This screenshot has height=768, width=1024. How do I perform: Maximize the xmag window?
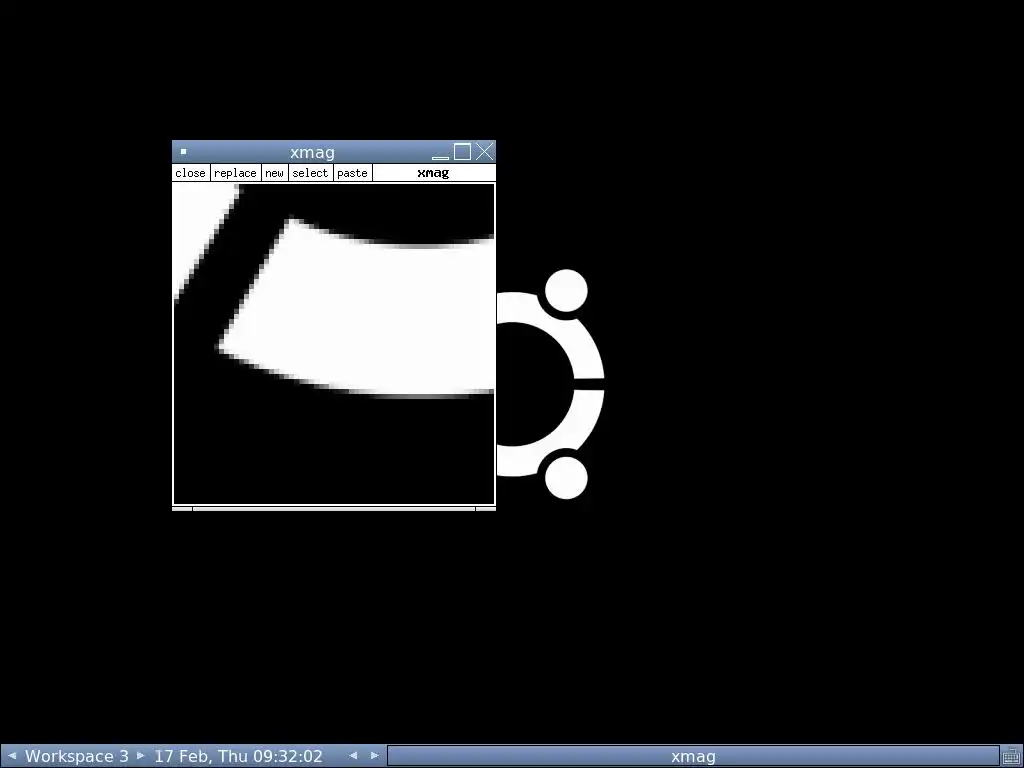pyautogui.click(x=462, y=152)
